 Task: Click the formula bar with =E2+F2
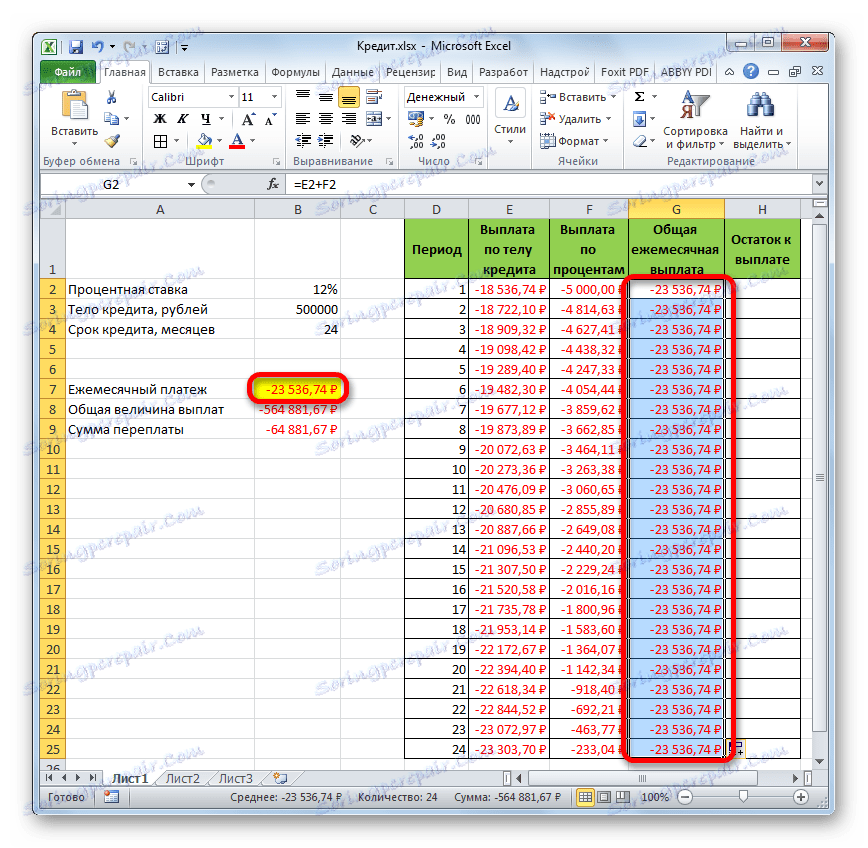(x=548, y=184)
